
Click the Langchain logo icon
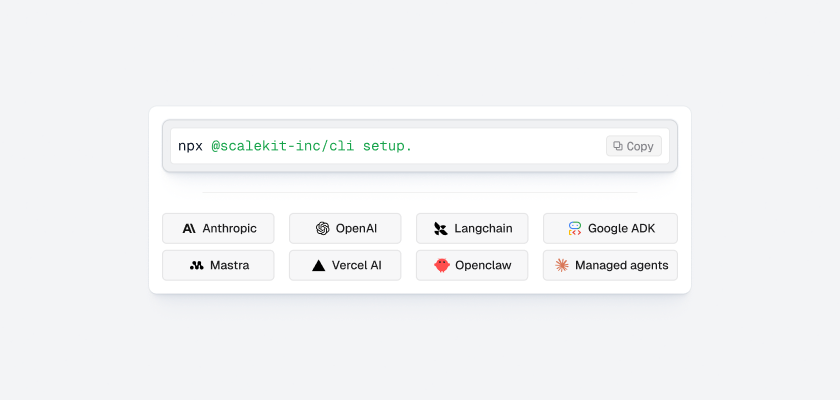click(440, 229)
